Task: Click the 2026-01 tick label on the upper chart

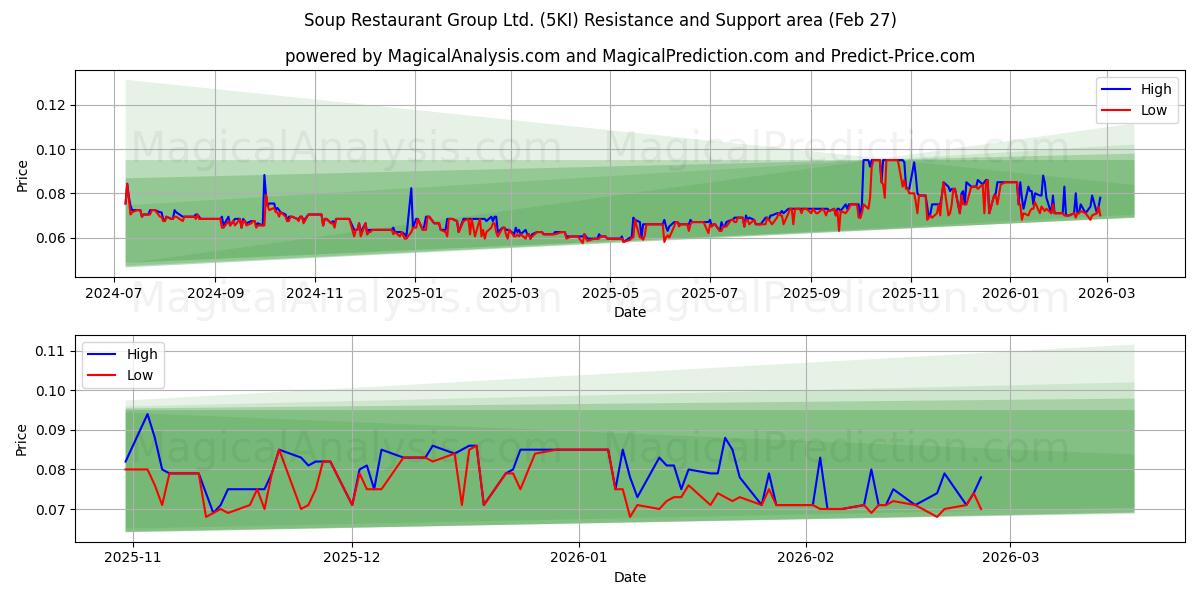Action: point(1009,295)
